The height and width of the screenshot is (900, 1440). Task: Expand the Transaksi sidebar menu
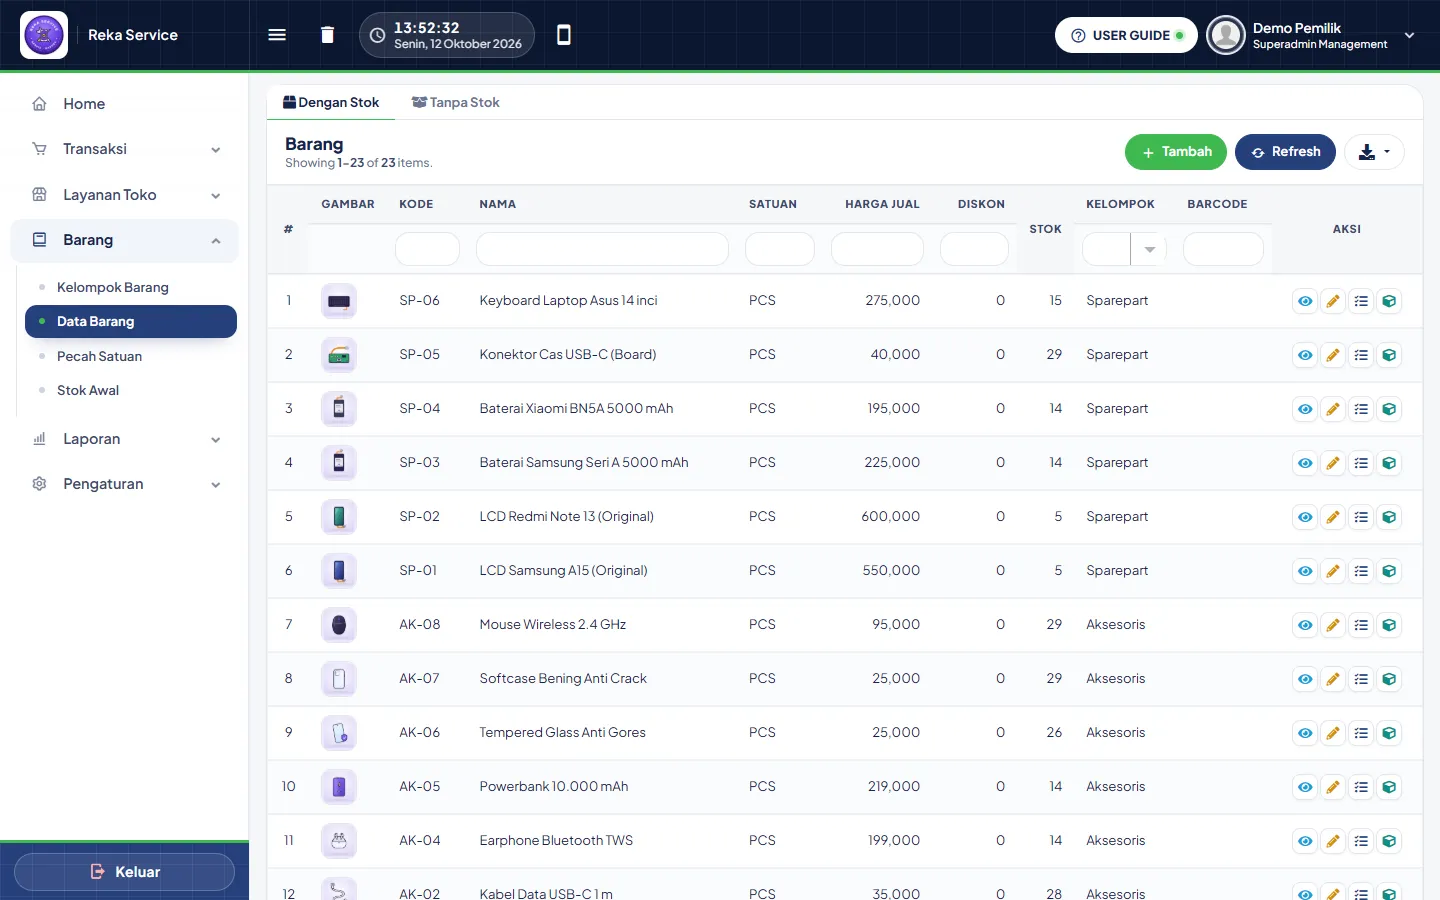coord(125,149)
